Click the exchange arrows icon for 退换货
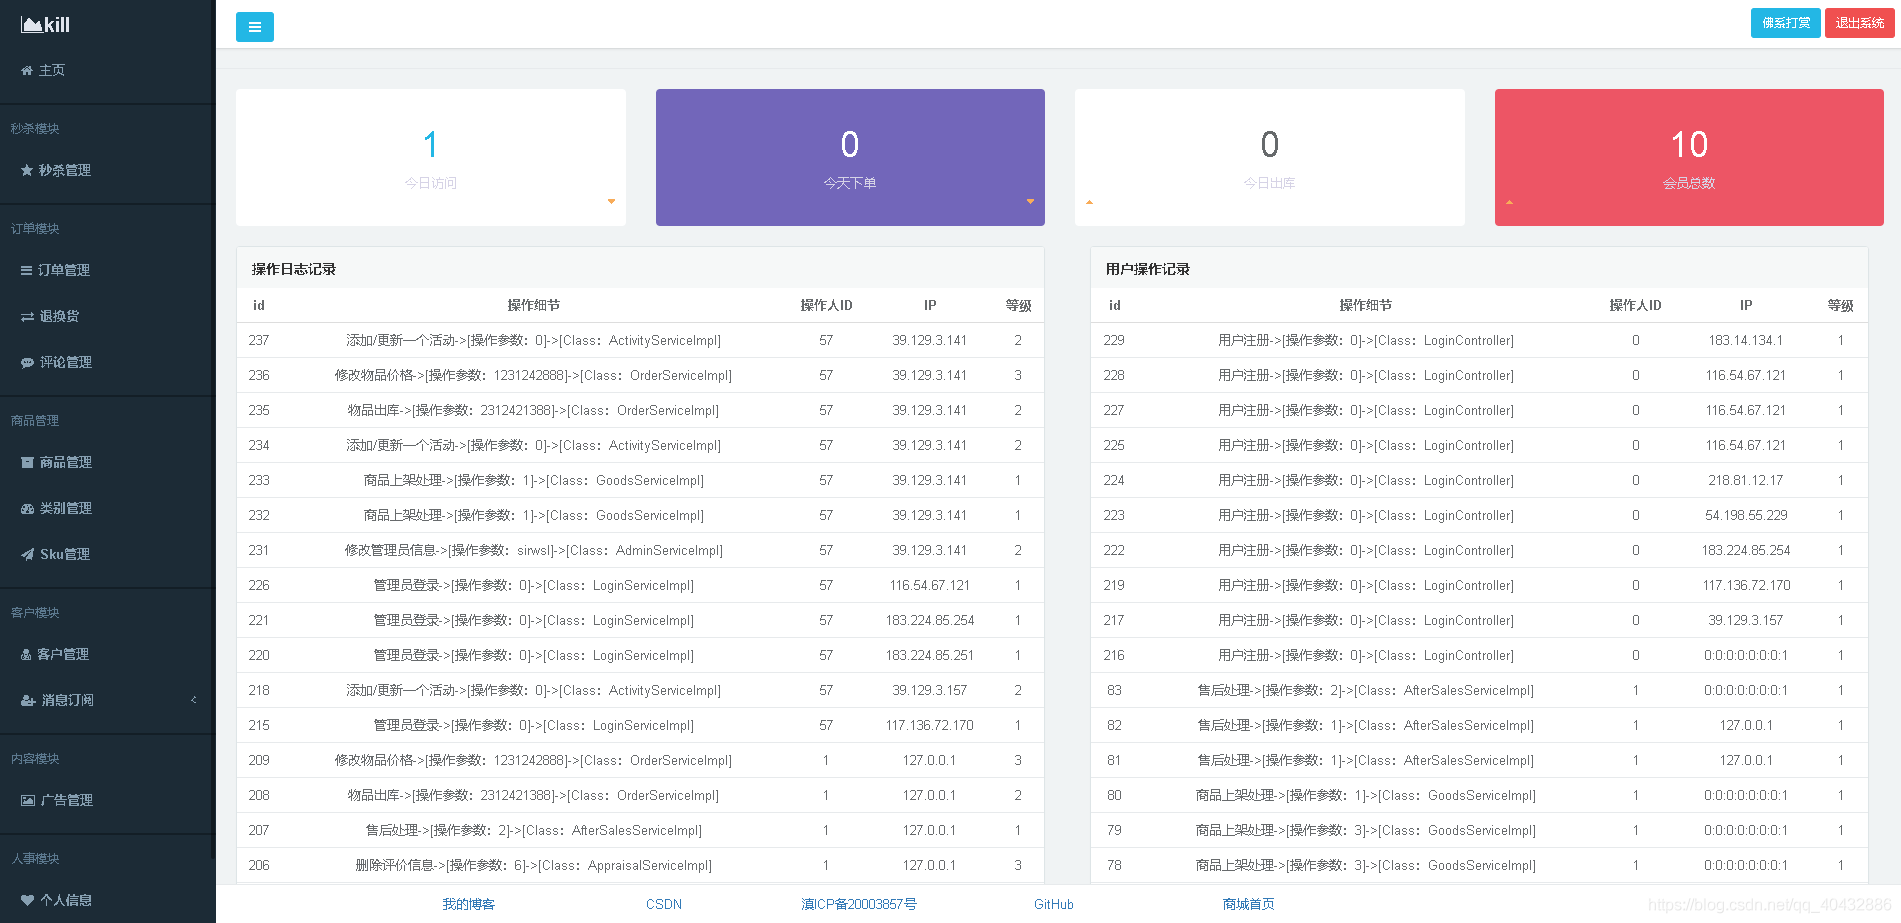This screenshot has height=923, width=1901. 27,317
